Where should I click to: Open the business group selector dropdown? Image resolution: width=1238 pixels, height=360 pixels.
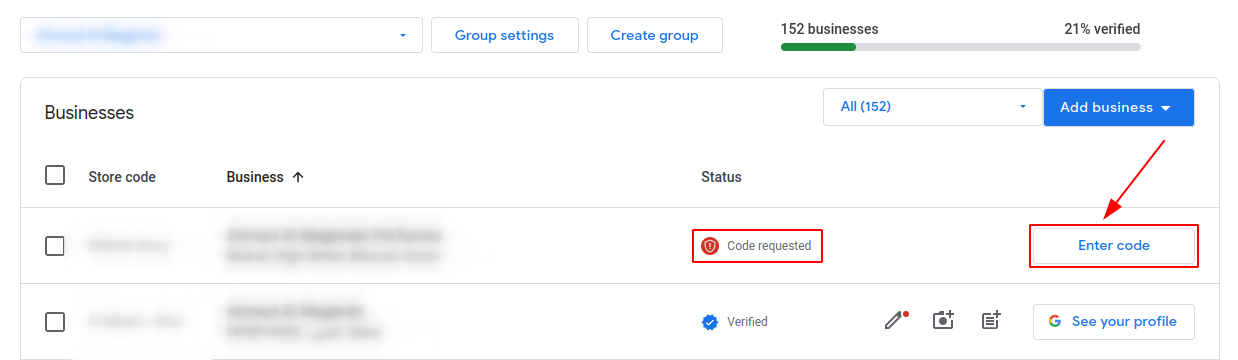pos(221,35)
